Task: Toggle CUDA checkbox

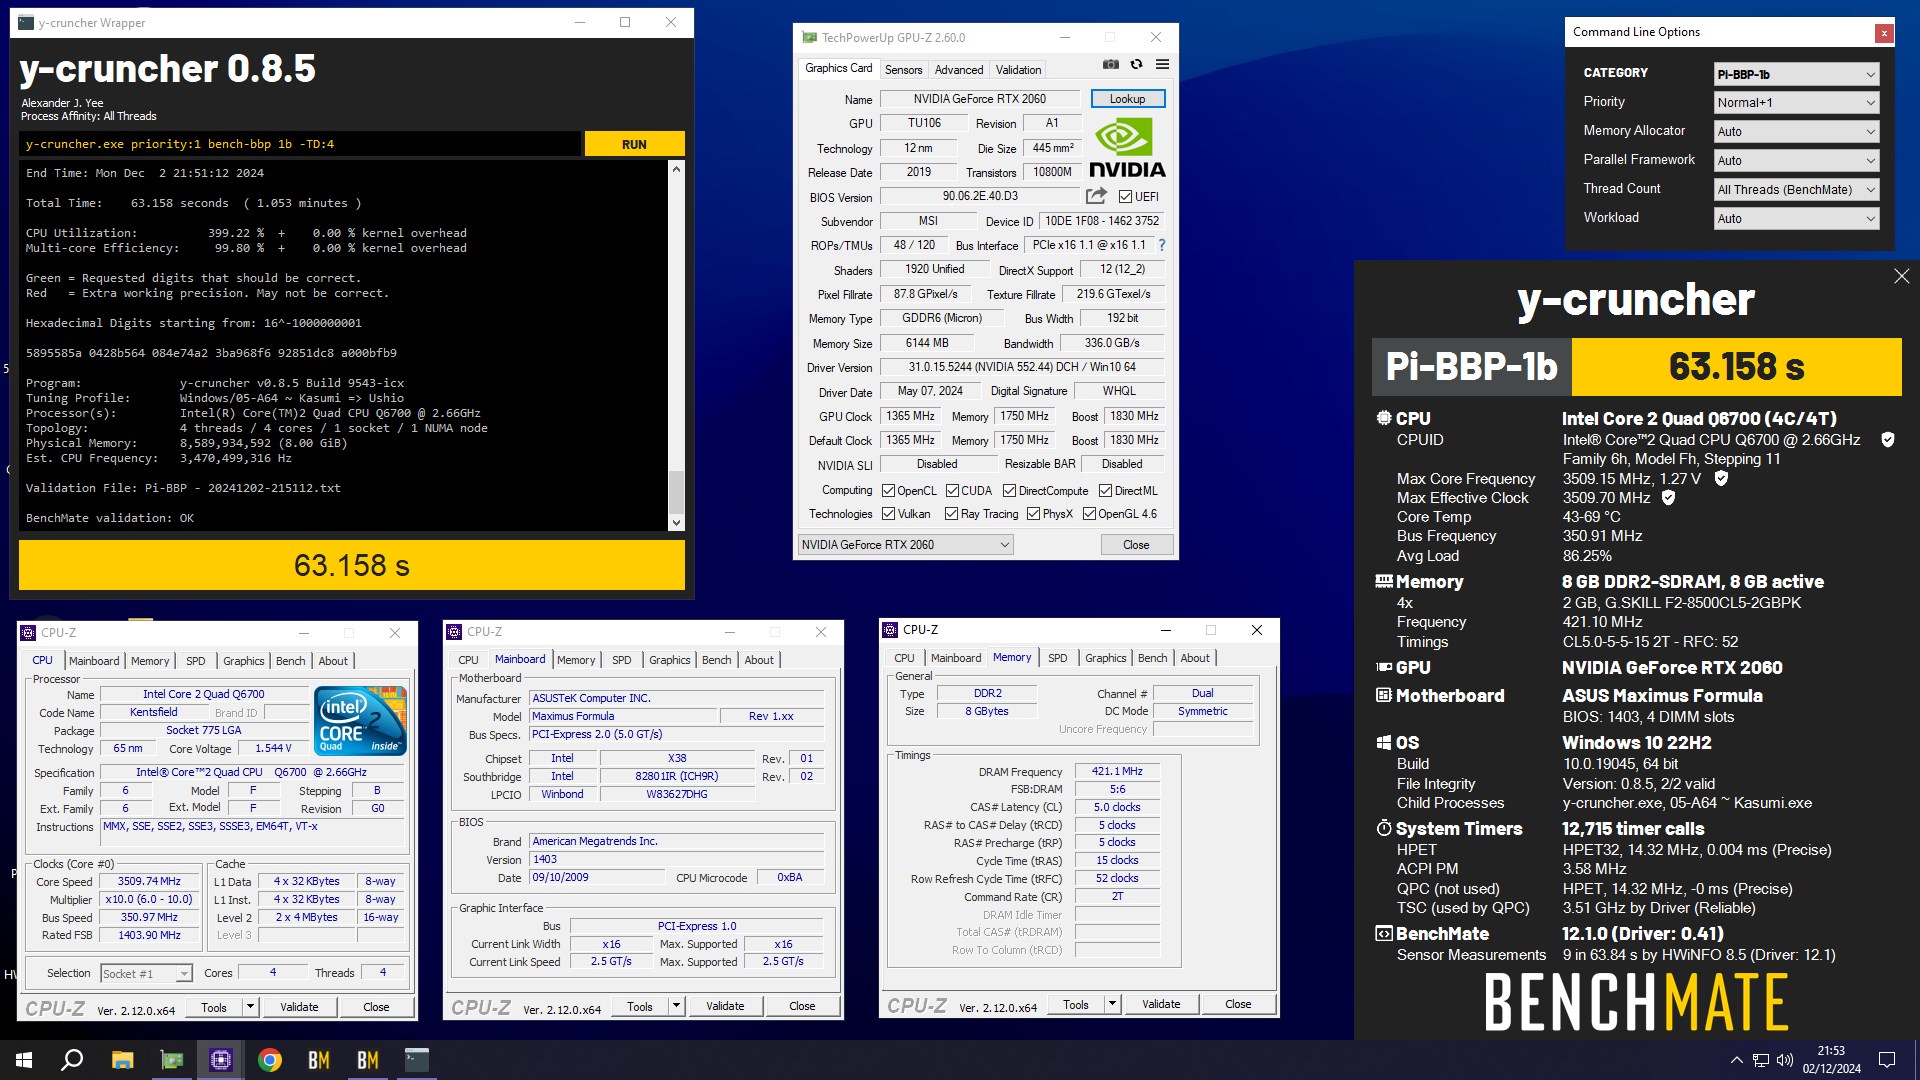Action: [952, 491]
